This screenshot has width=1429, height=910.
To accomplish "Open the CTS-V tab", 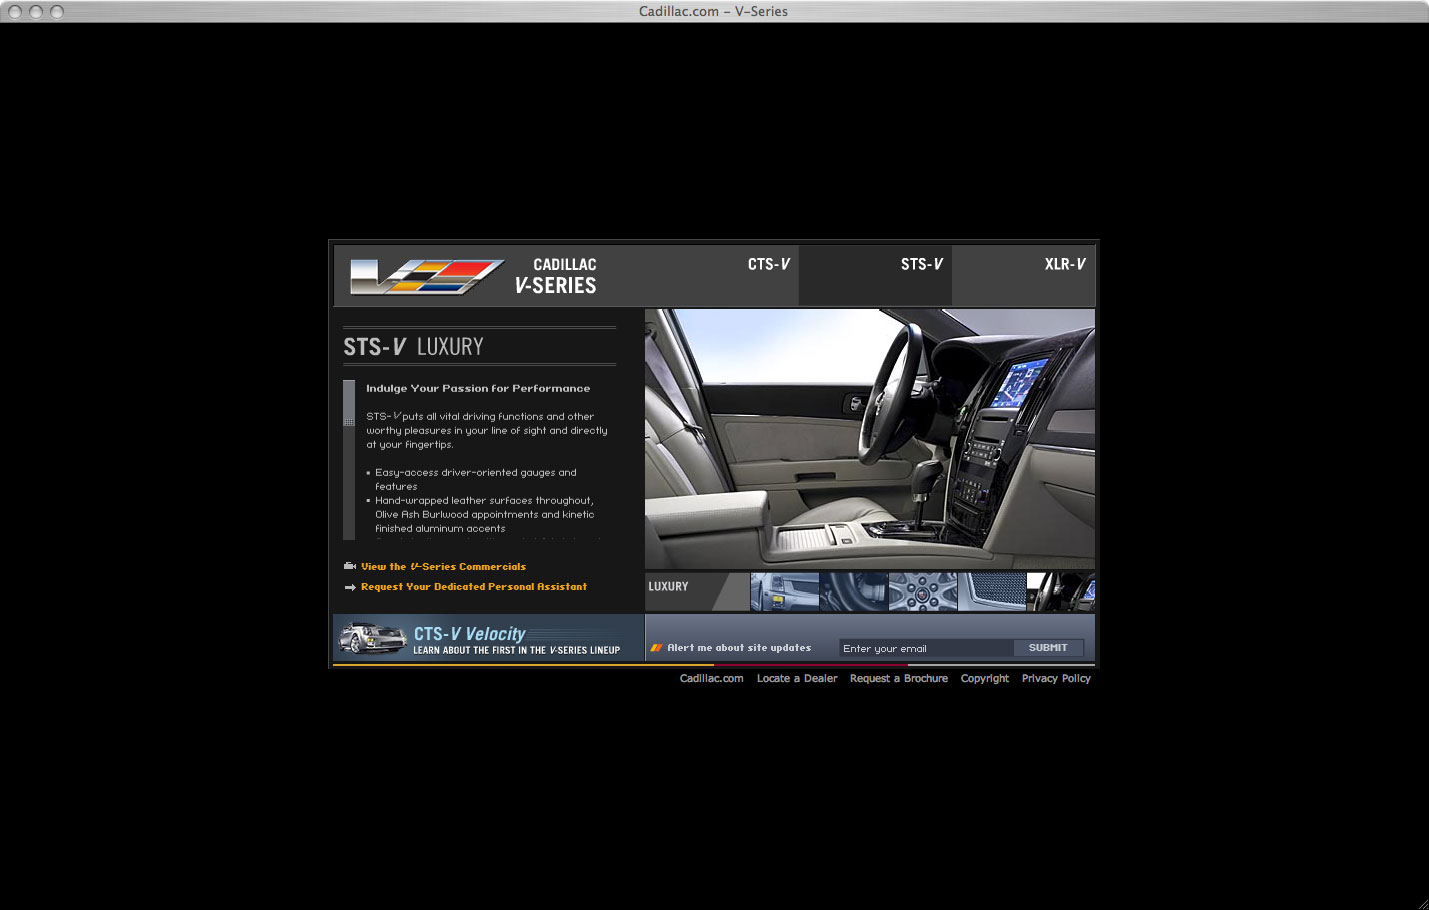I will pyautogui.click(x=769, y=264).
